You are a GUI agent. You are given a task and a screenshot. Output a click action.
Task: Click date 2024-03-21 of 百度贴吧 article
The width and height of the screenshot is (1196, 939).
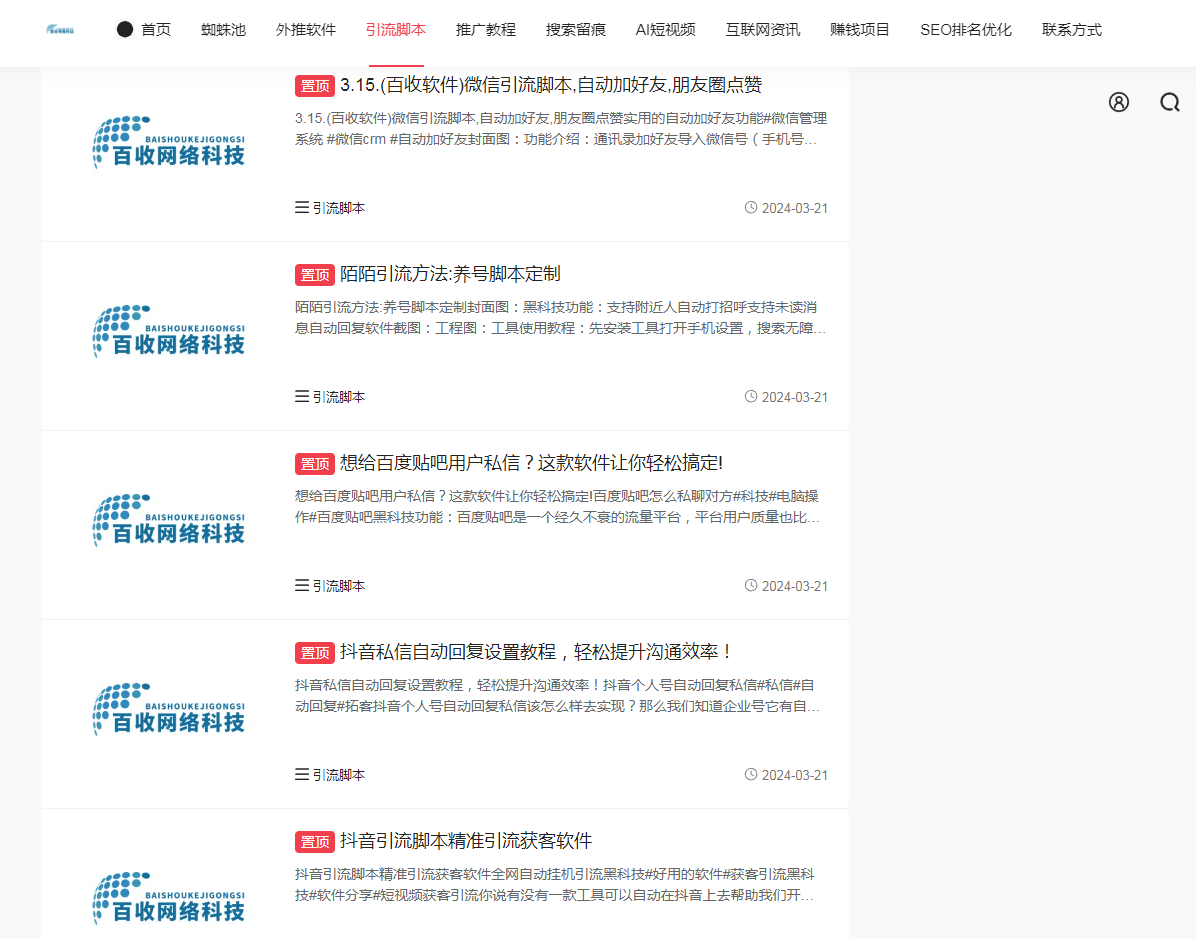(795, 587)
